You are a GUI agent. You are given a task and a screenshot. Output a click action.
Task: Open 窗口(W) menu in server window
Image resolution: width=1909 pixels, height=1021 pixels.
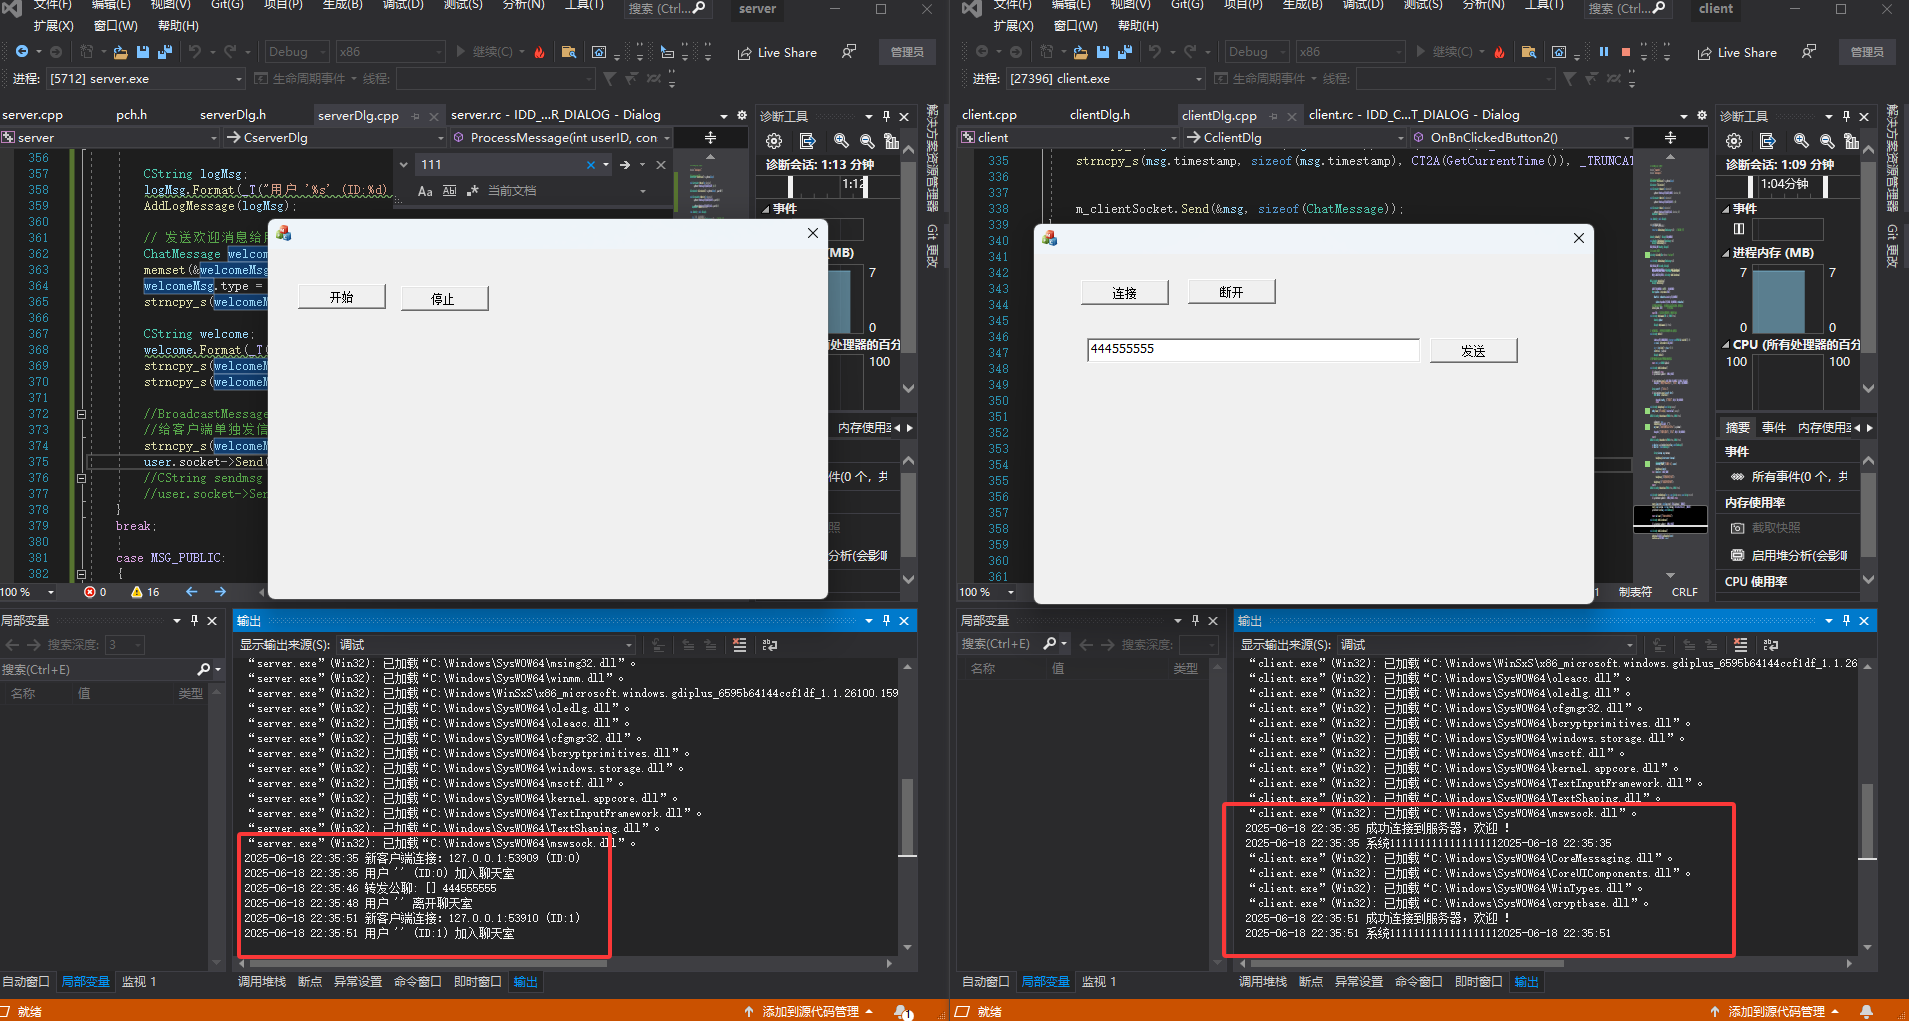(x=115, y=26)
